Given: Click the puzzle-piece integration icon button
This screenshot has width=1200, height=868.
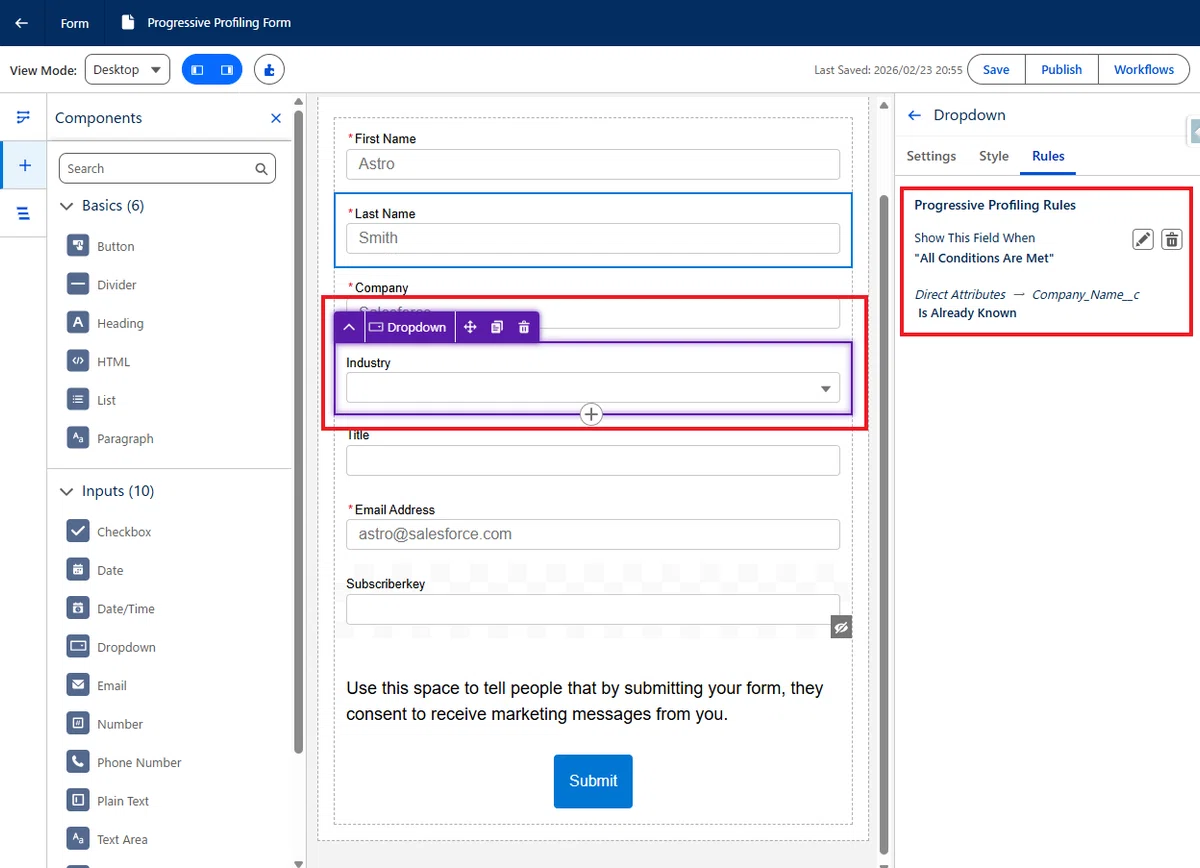Looking at the screenshot, I should [x=270, y=70].
